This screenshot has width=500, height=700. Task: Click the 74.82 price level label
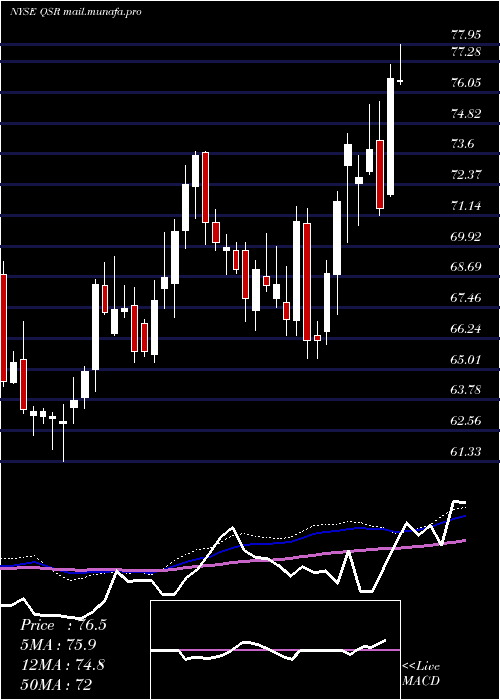(x=468, y=113)
